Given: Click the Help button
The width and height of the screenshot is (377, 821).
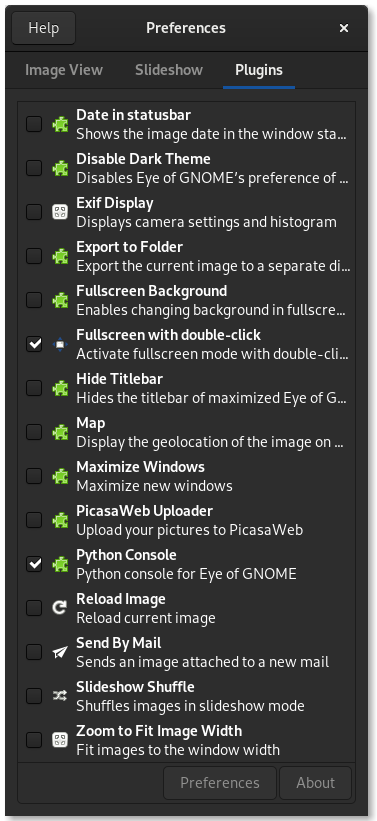Looking at the screenshot, I should 43,28.
